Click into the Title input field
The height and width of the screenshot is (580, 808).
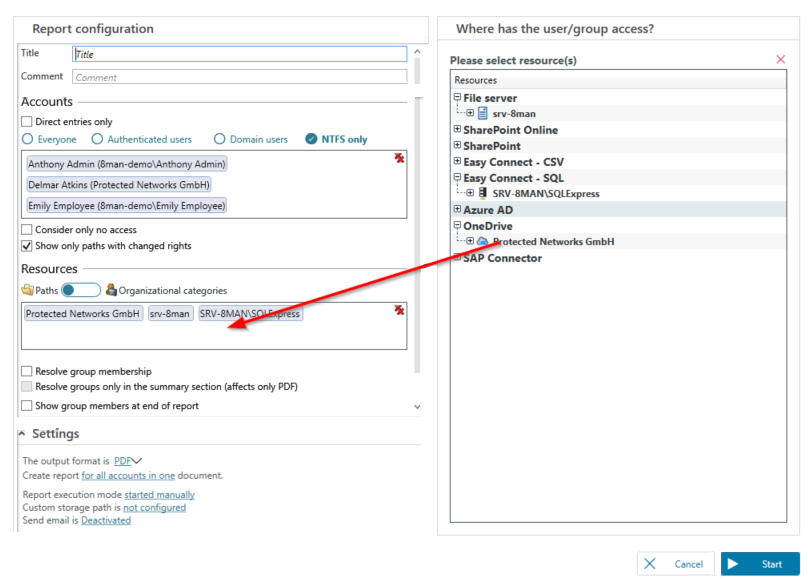[x=240, y=55]
